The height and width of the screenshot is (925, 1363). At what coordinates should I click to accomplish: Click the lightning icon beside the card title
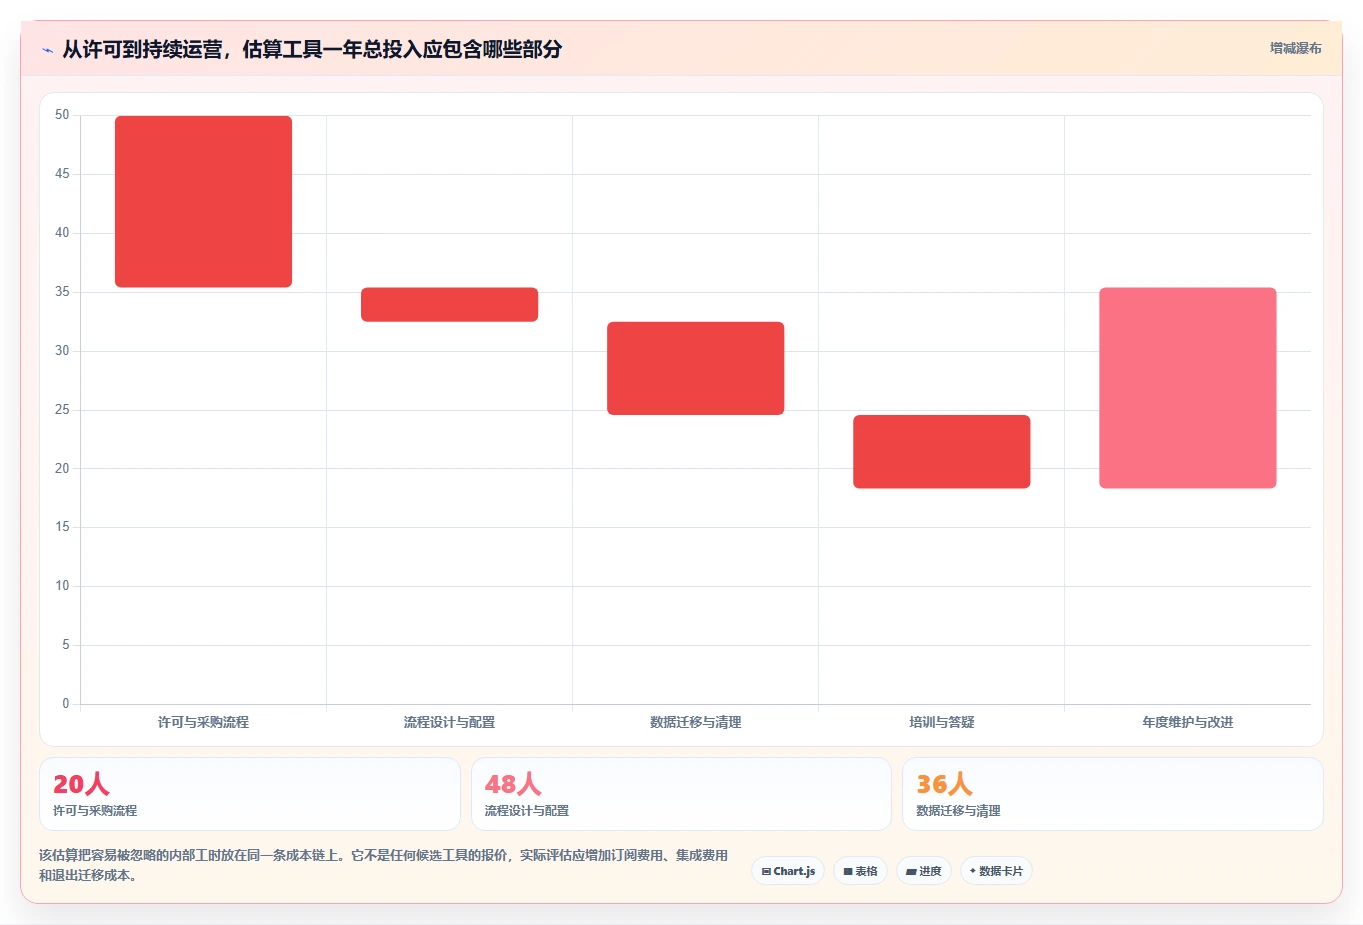coord(47,50)
